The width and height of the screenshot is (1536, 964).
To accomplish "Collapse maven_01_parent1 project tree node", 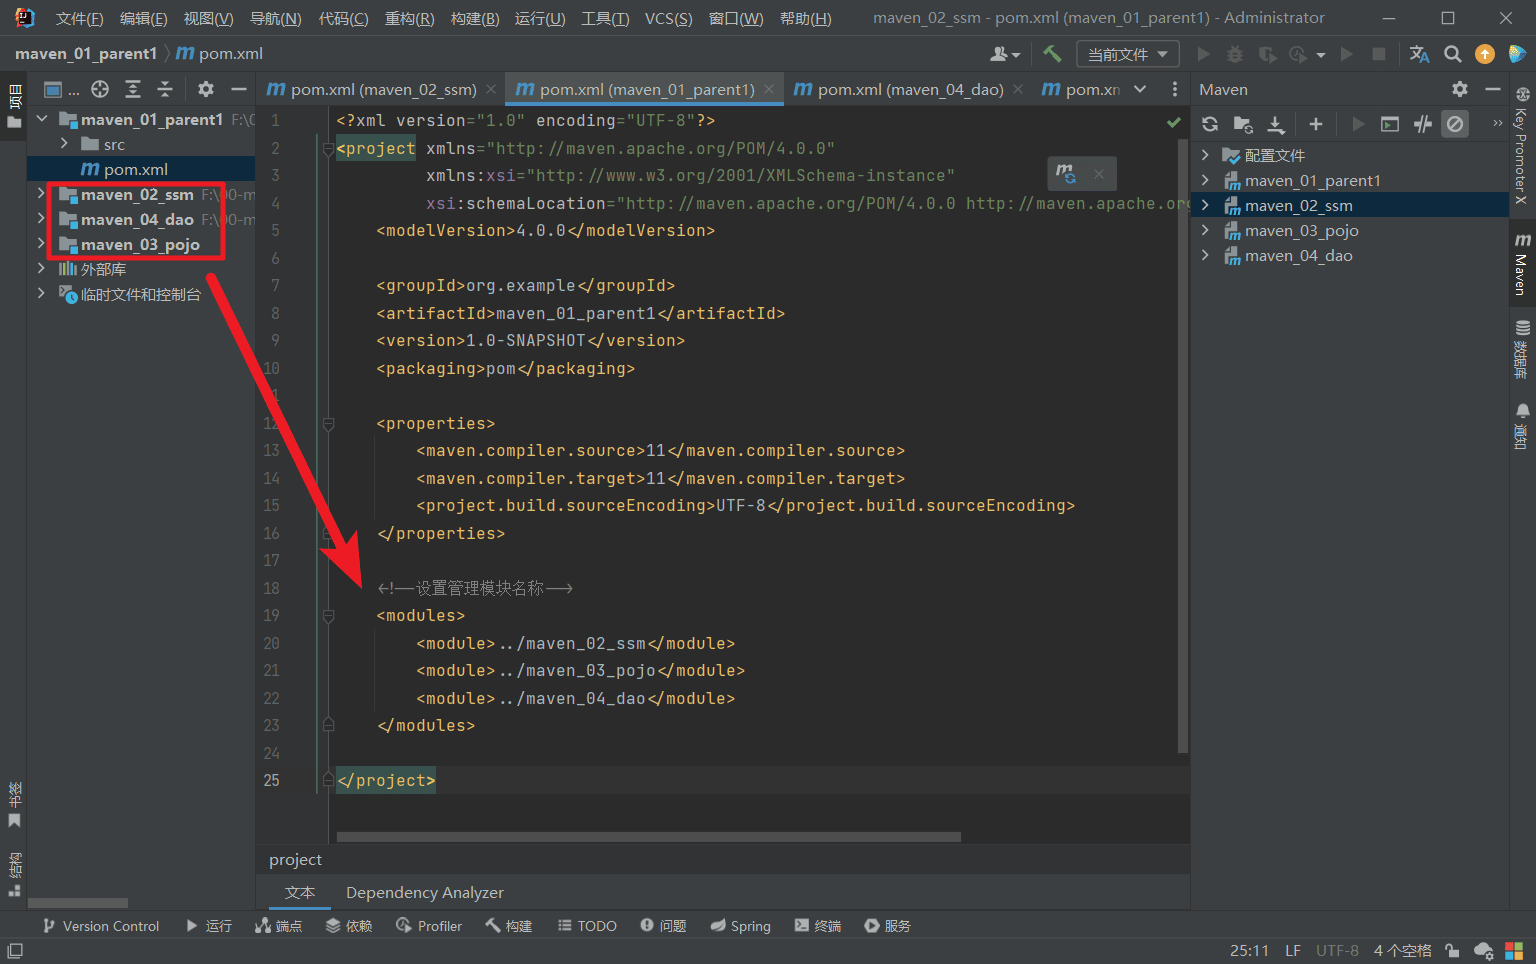I will click(42, 119).
